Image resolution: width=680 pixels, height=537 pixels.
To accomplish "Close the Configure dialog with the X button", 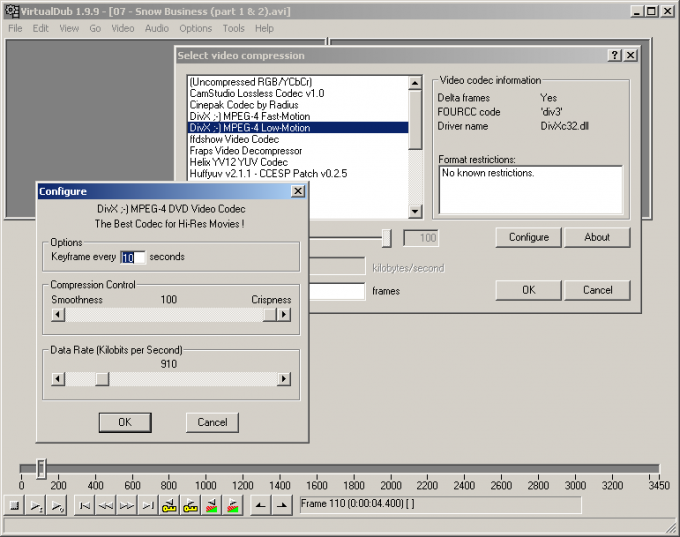I will pos(298,191).
